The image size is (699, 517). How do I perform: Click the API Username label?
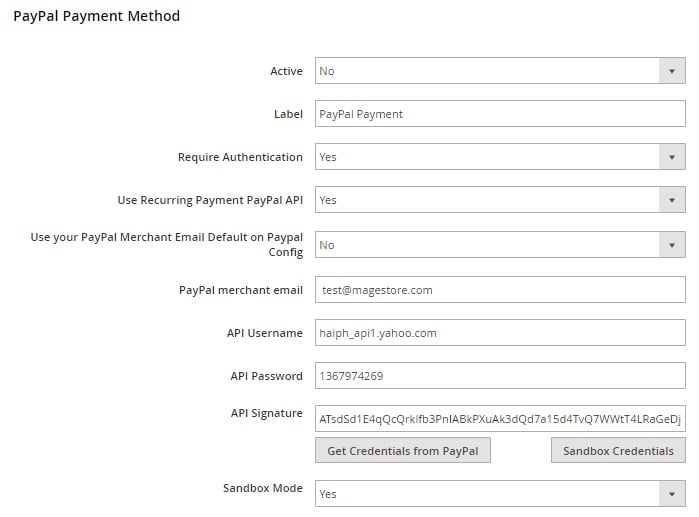coord(265,333)
